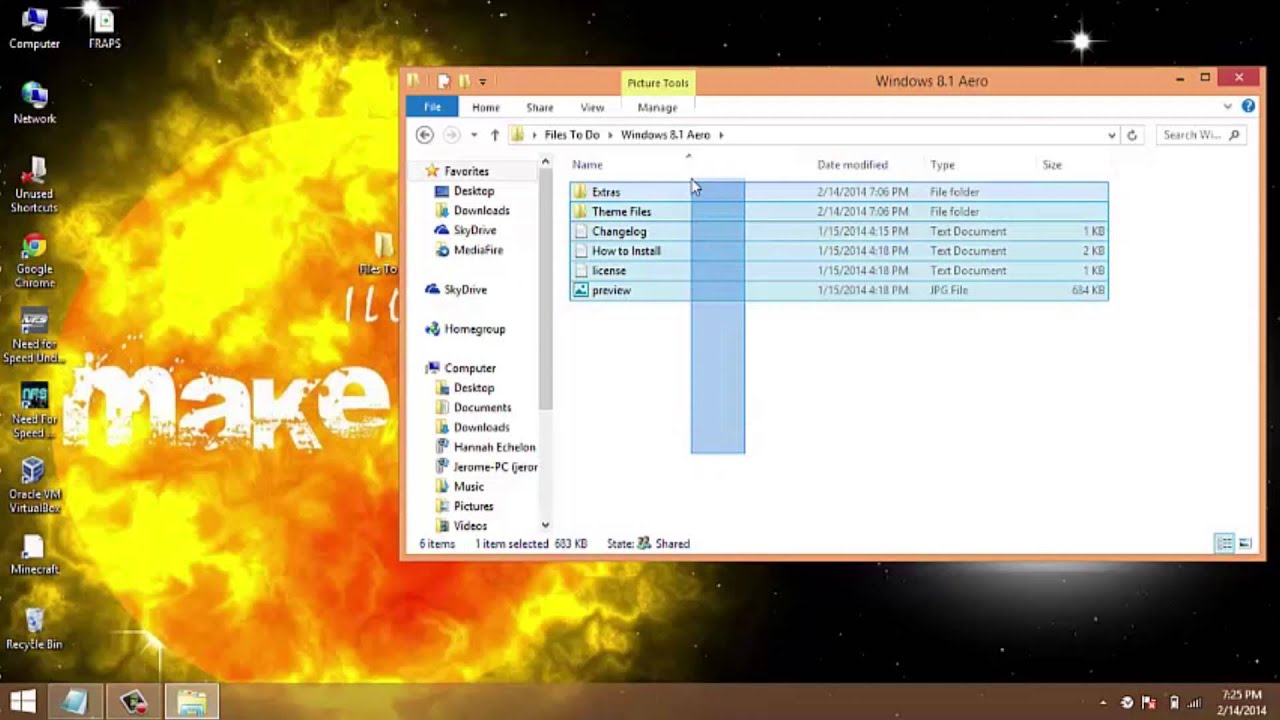The width and height of the screenshot is (1280, 720).
Task: Click the Windows 8.1 Aero breadcrumb
Action: pos(665,135)
